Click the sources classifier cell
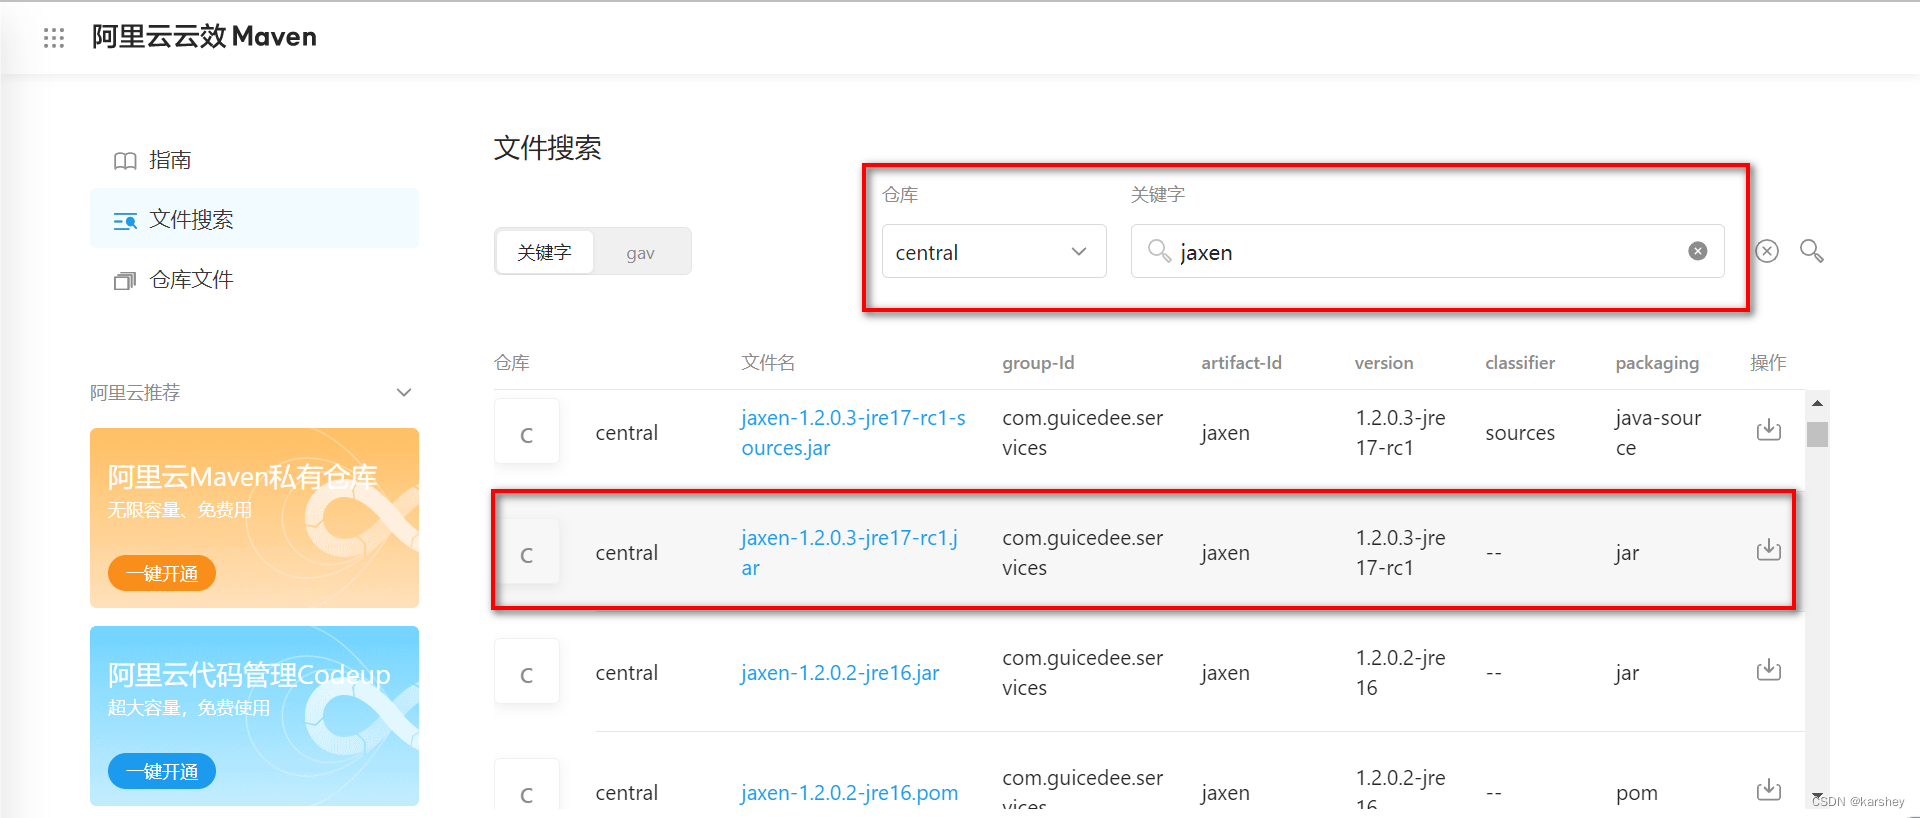1920x818 pixels. pos(1520,433)
